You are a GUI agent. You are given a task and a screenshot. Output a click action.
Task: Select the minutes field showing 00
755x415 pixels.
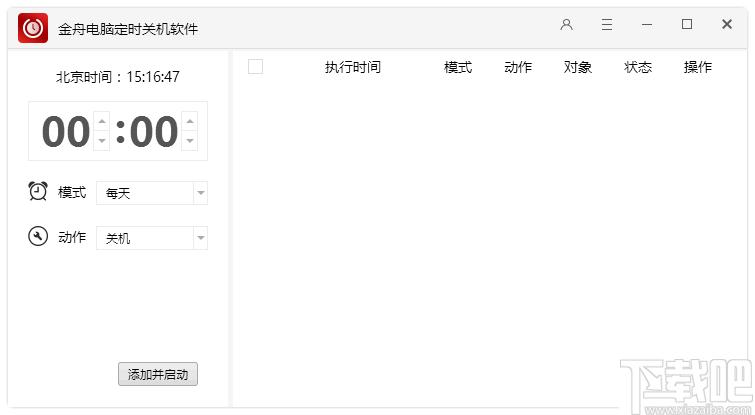pos(154,131)
